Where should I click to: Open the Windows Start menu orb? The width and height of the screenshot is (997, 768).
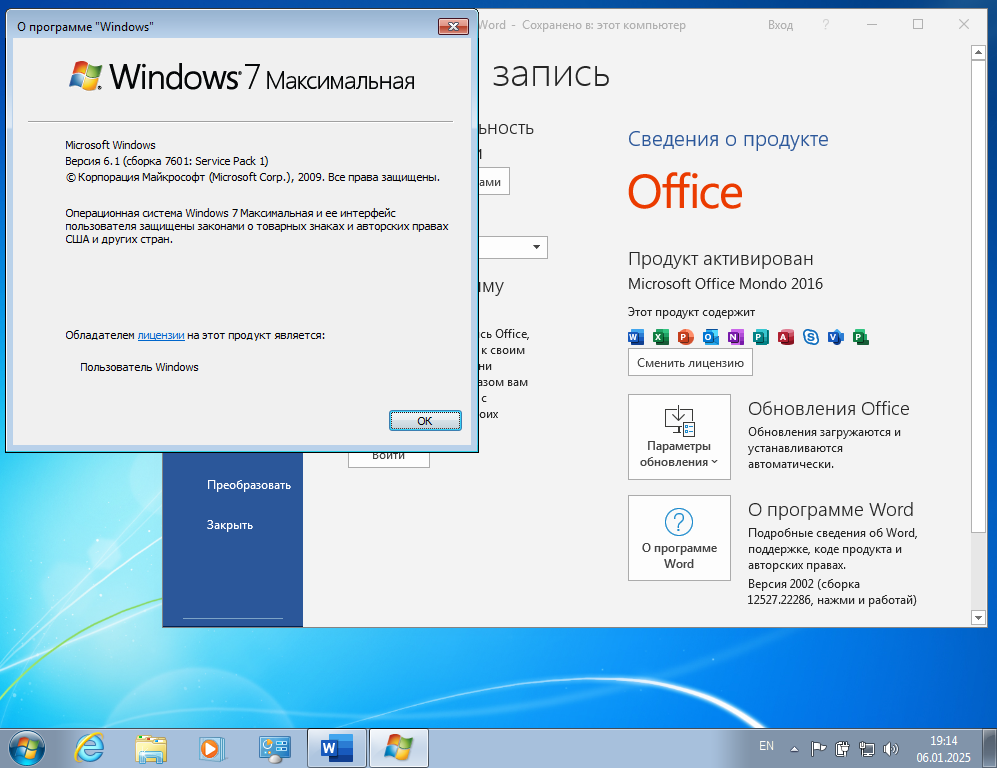point(27,748)
